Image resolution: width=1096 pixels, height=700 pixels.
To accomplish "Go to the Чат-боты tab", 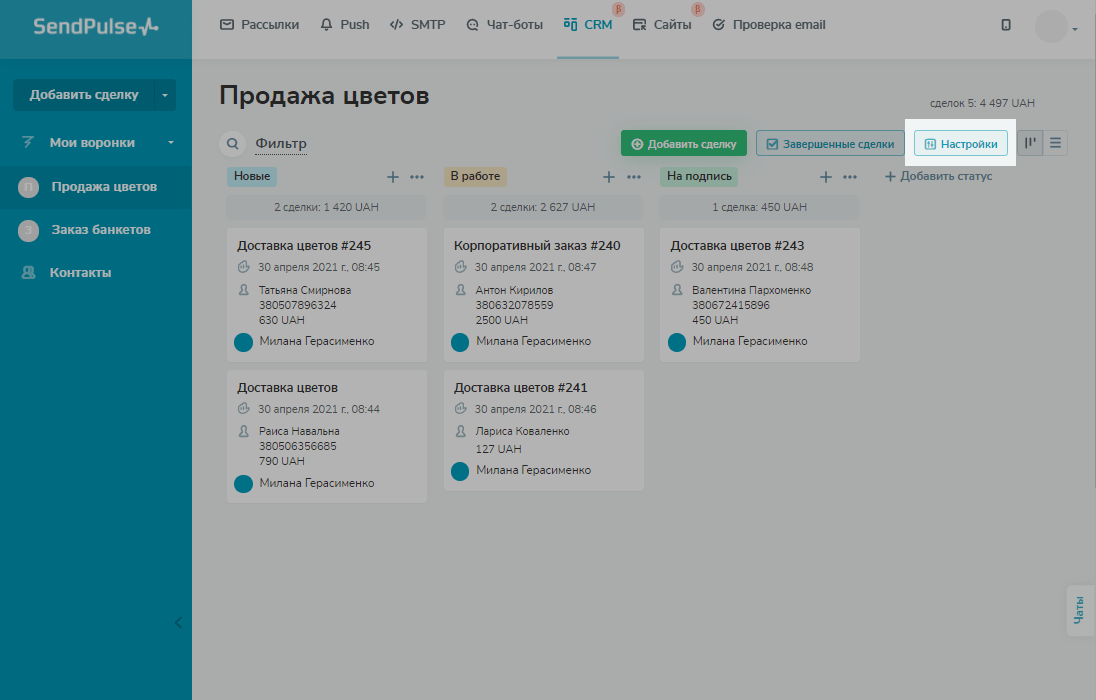I will point(504,25).
